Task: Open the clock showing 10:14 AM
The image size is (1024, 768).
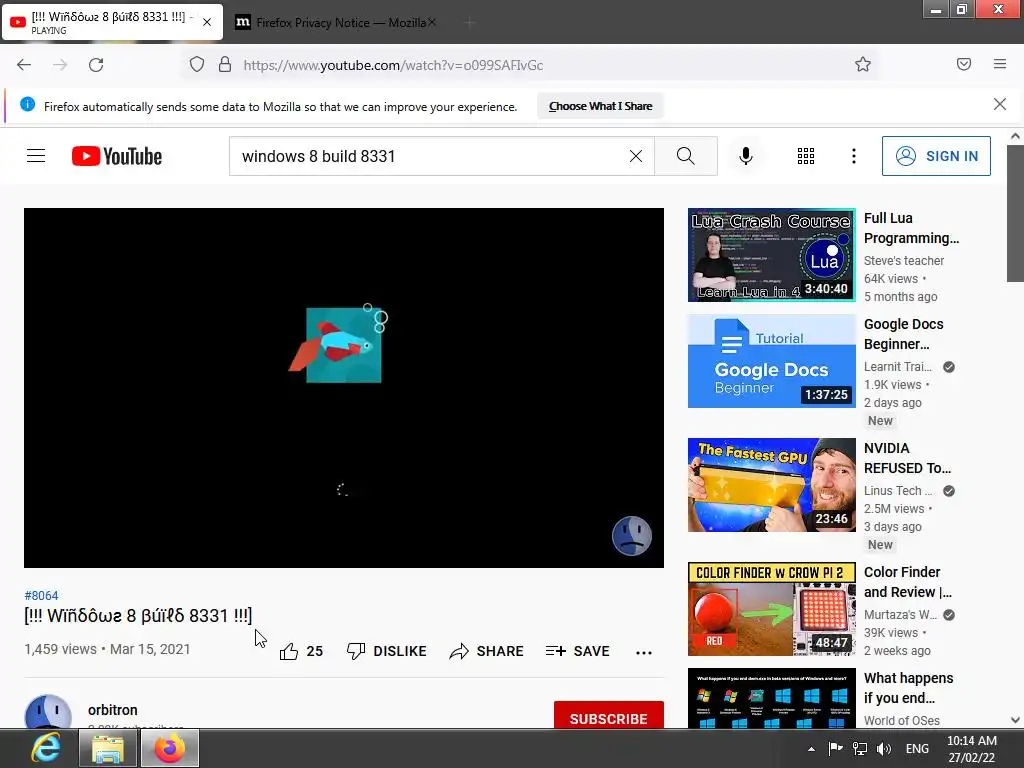Action: pos(972,748)
